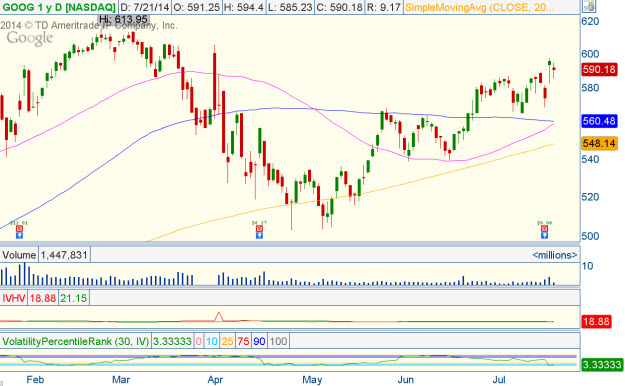Image resolution: width=625 pixels, height=386 pixels.
Task: Click the green 21.15 value in IVHV header
Action: tap(74, 298)
